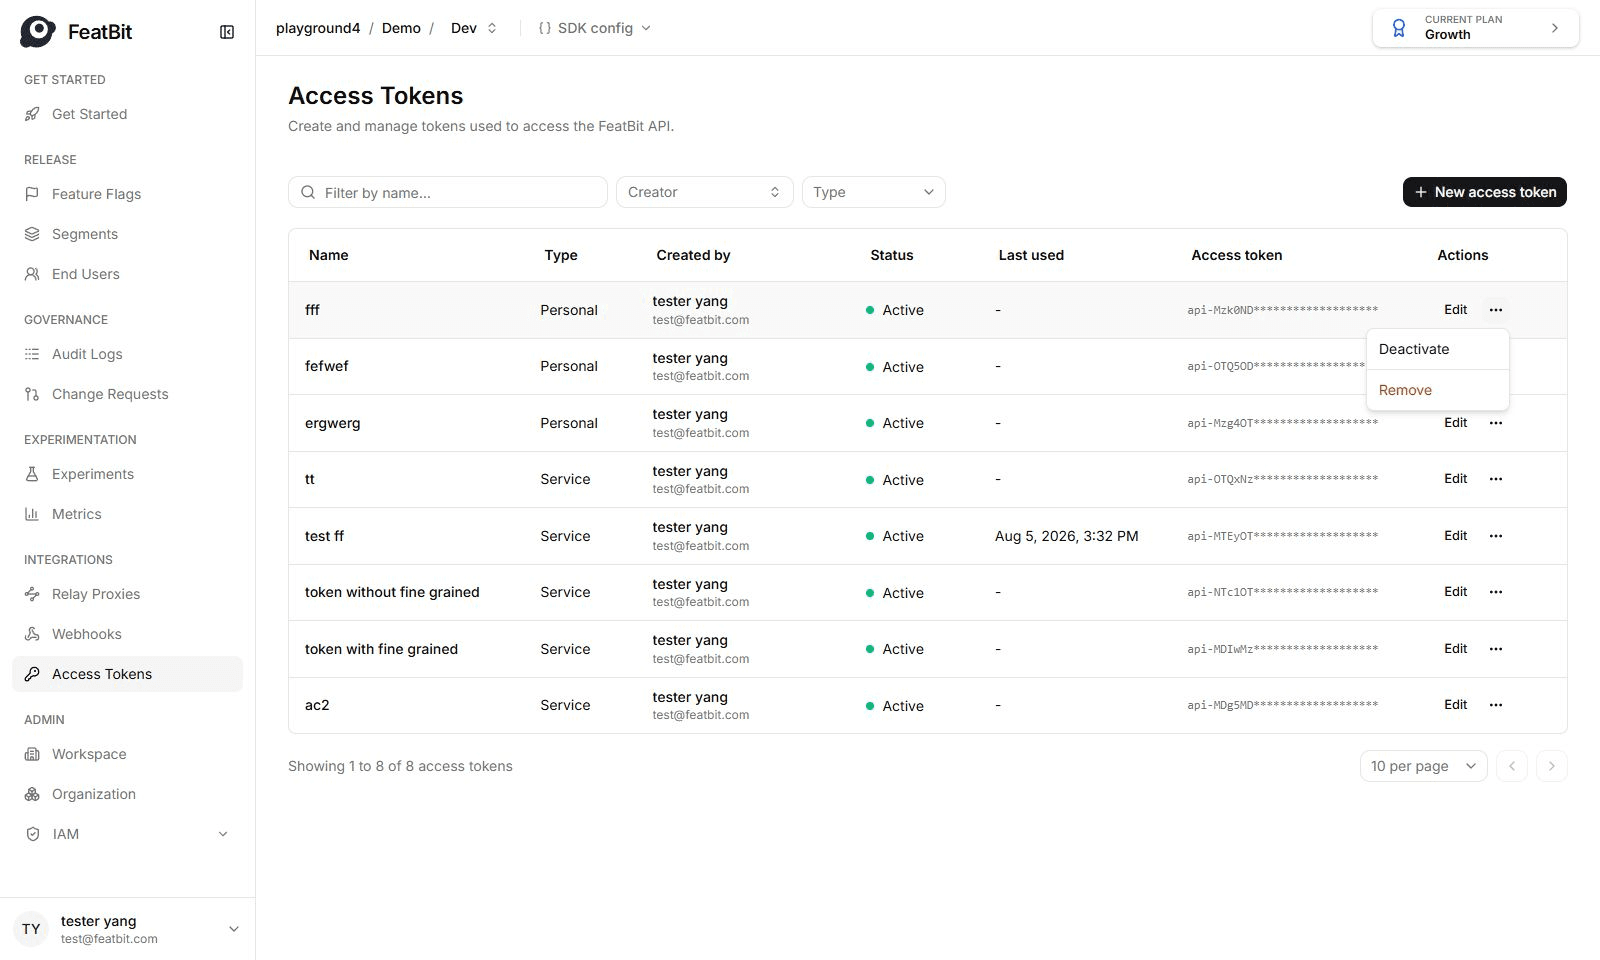Viewport: 1600px width, 960px height.
Task: Open the Dev environment switcher
Action: [474, 28]
